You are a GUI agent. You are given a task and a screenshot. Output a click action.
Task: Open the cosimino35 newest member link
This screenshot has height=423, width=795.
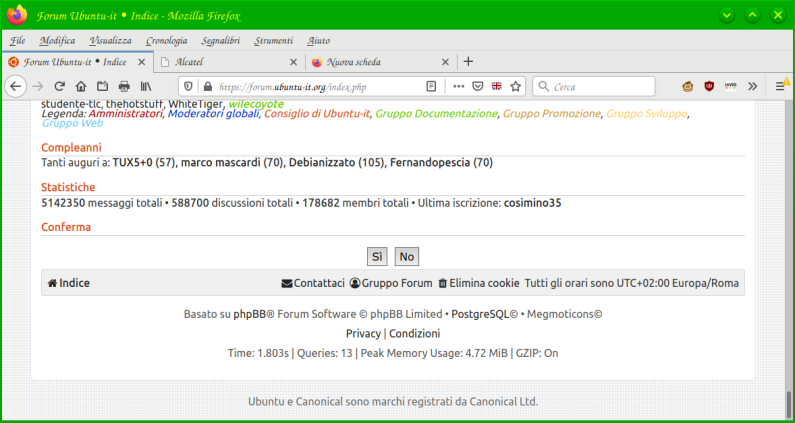[532, 203]
